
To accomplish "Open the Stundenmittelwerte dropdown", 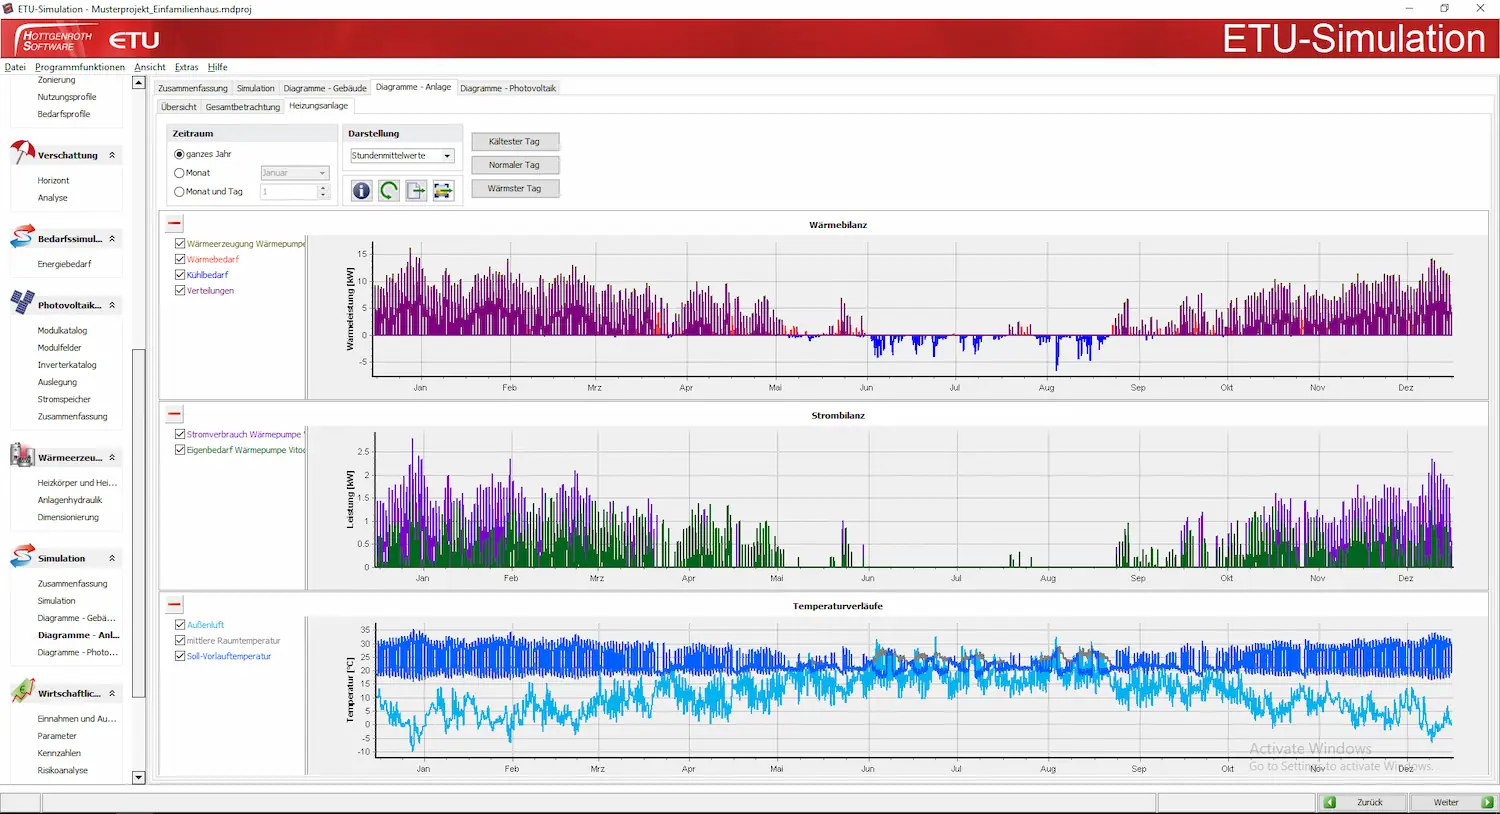I will click(402, 156).
